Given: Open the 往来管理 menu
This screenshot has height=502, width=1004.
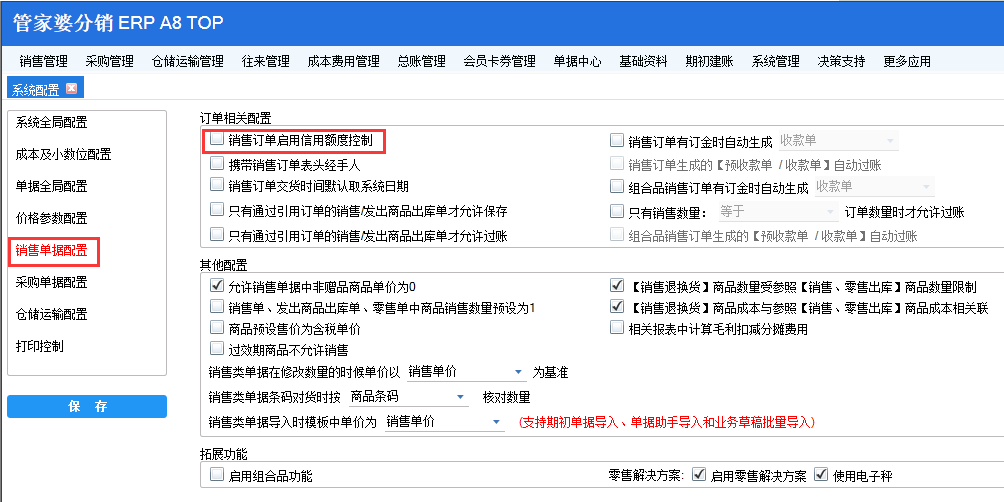Looking at the screenshot, I should [x=266, y=62].
